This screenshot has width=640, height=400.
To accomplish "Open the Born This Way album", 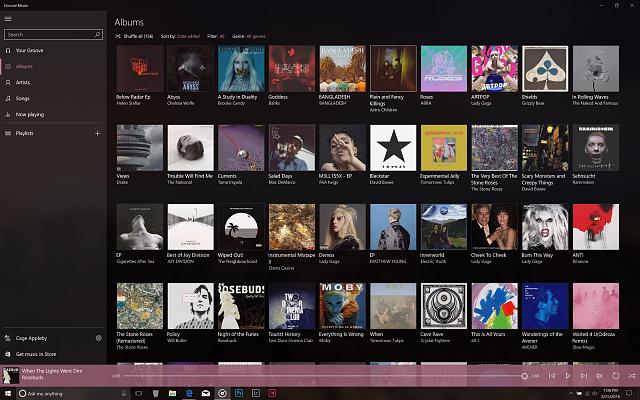I will (545, 227).
